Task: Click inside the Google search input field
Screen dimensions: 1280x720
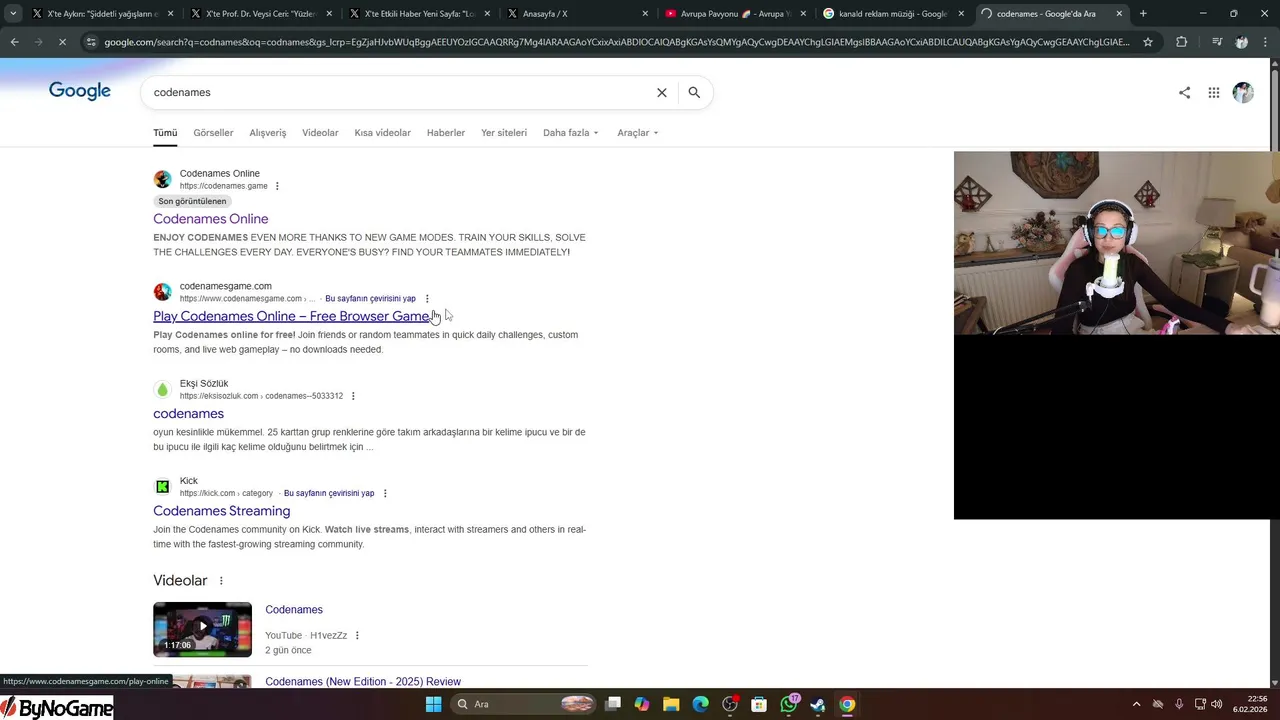Action: tap(400, 92)
